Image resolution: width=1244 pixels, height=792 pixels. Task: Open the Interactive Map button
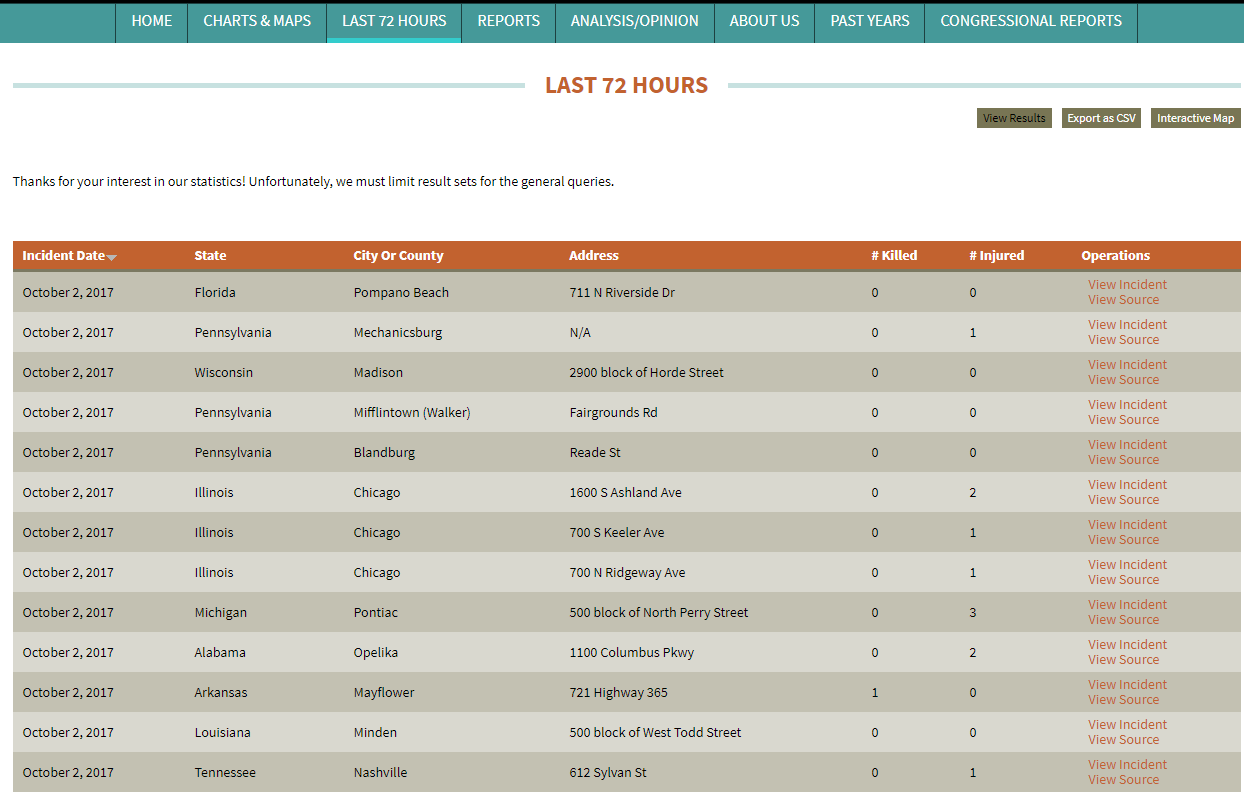[x=1195, y=118]
